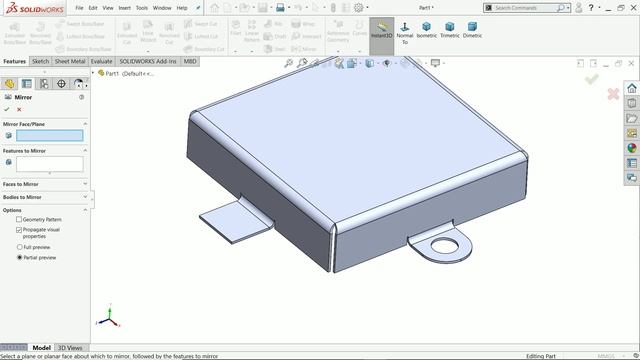Confirm with the large green corner checkmark
The width and height of the screenshot is (640, 360).
[592, 79]
